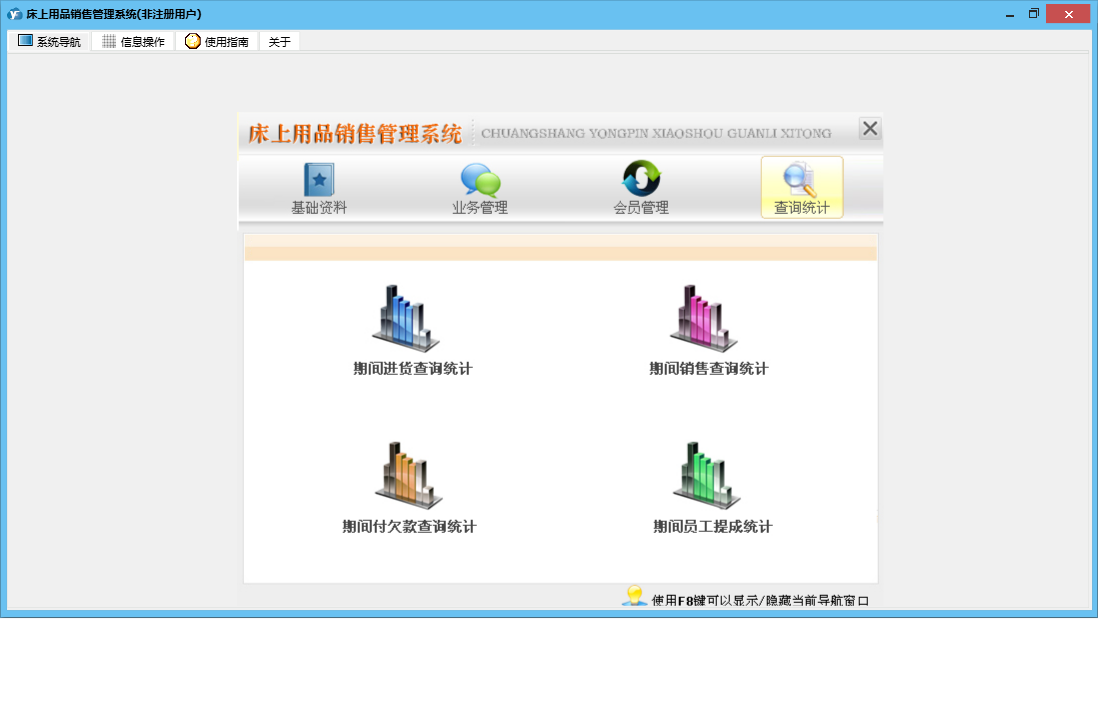The image size is (1098, 722).
Task: Click the 期间进货查询统计 label
Action: 413,369
